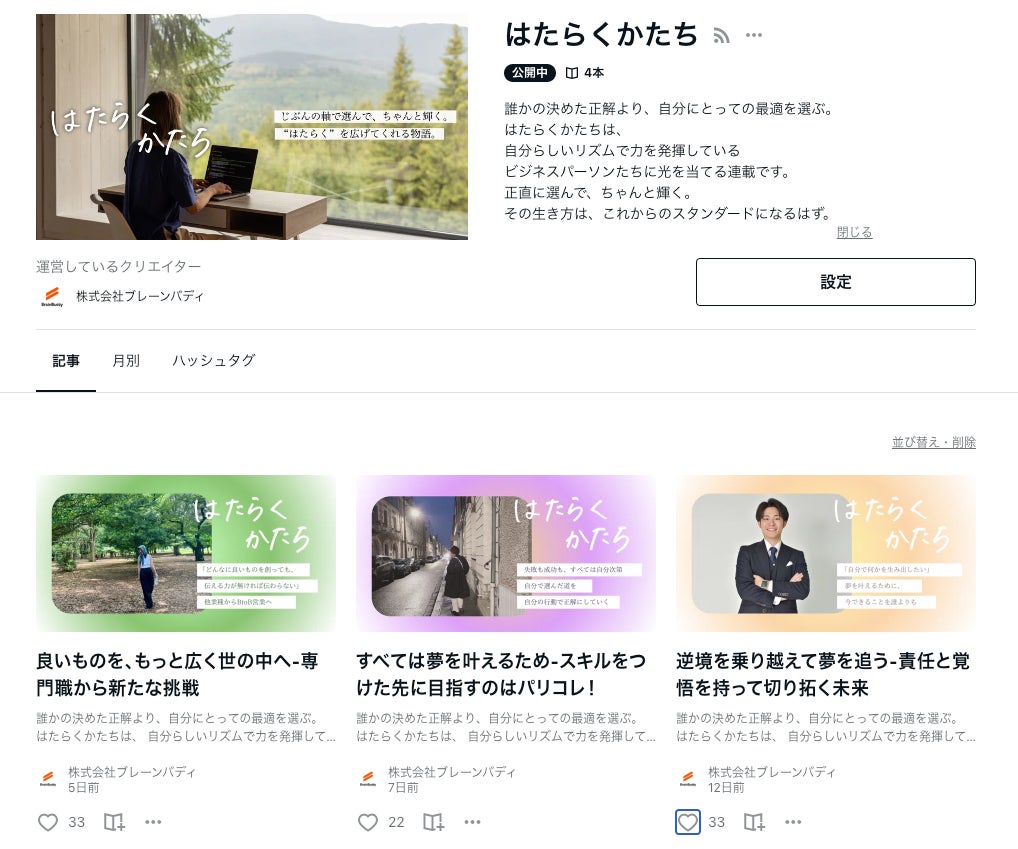Click the 設定 button
Viewport: 1018px width, 849px height.
click(x=836, y=282)
